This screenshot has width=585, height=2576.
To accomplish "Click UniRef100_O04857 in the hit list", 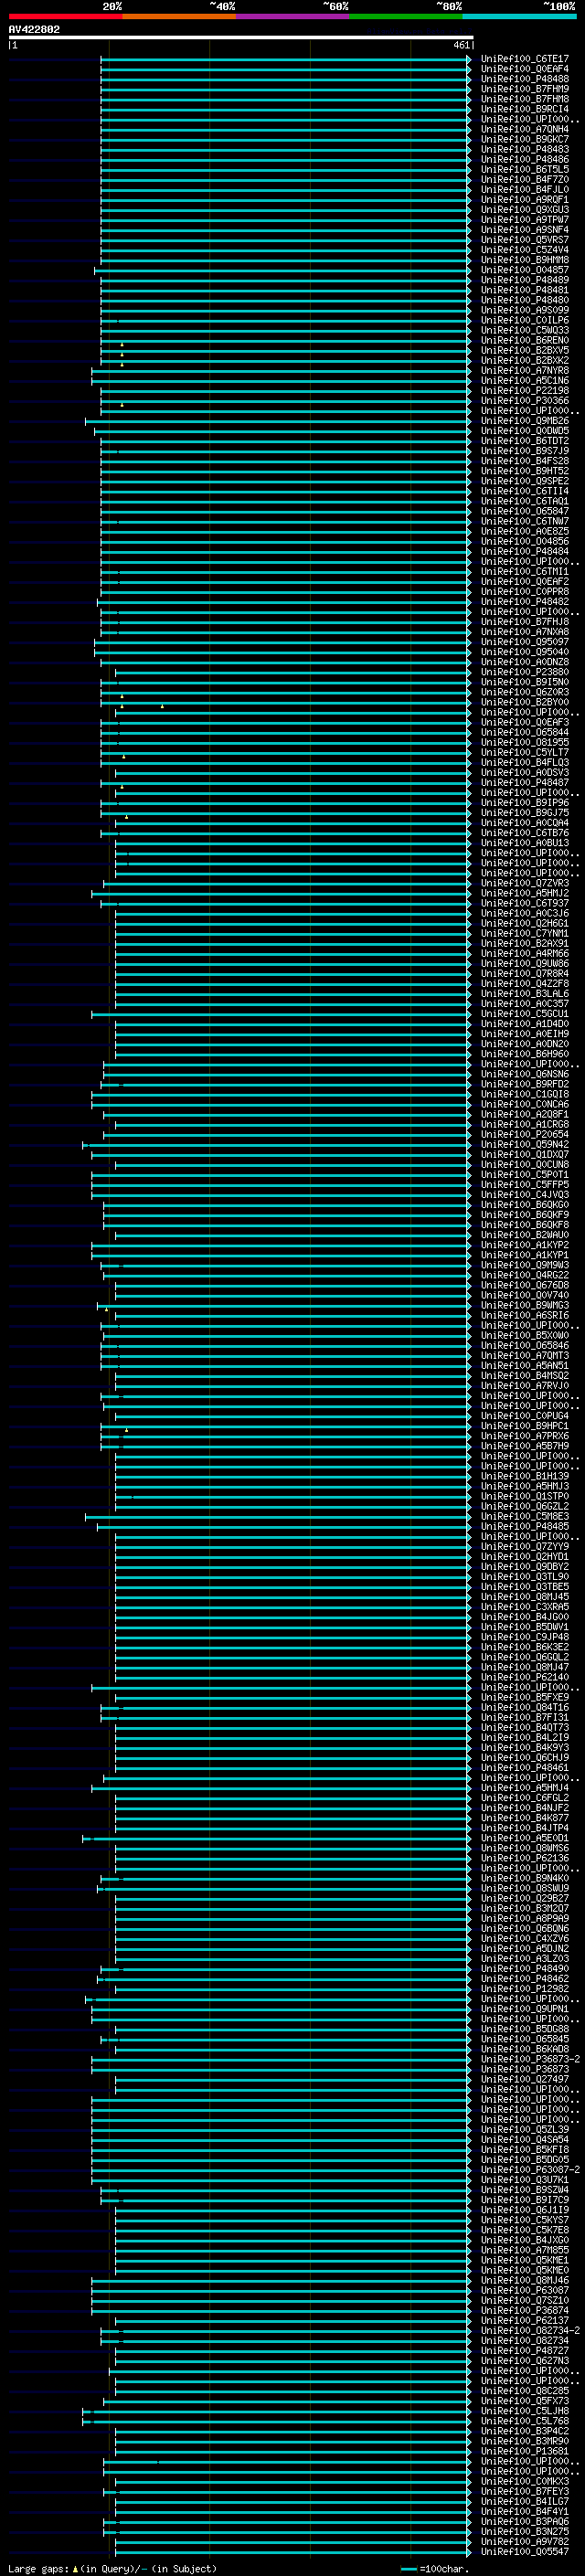I will tap(524, 270).
